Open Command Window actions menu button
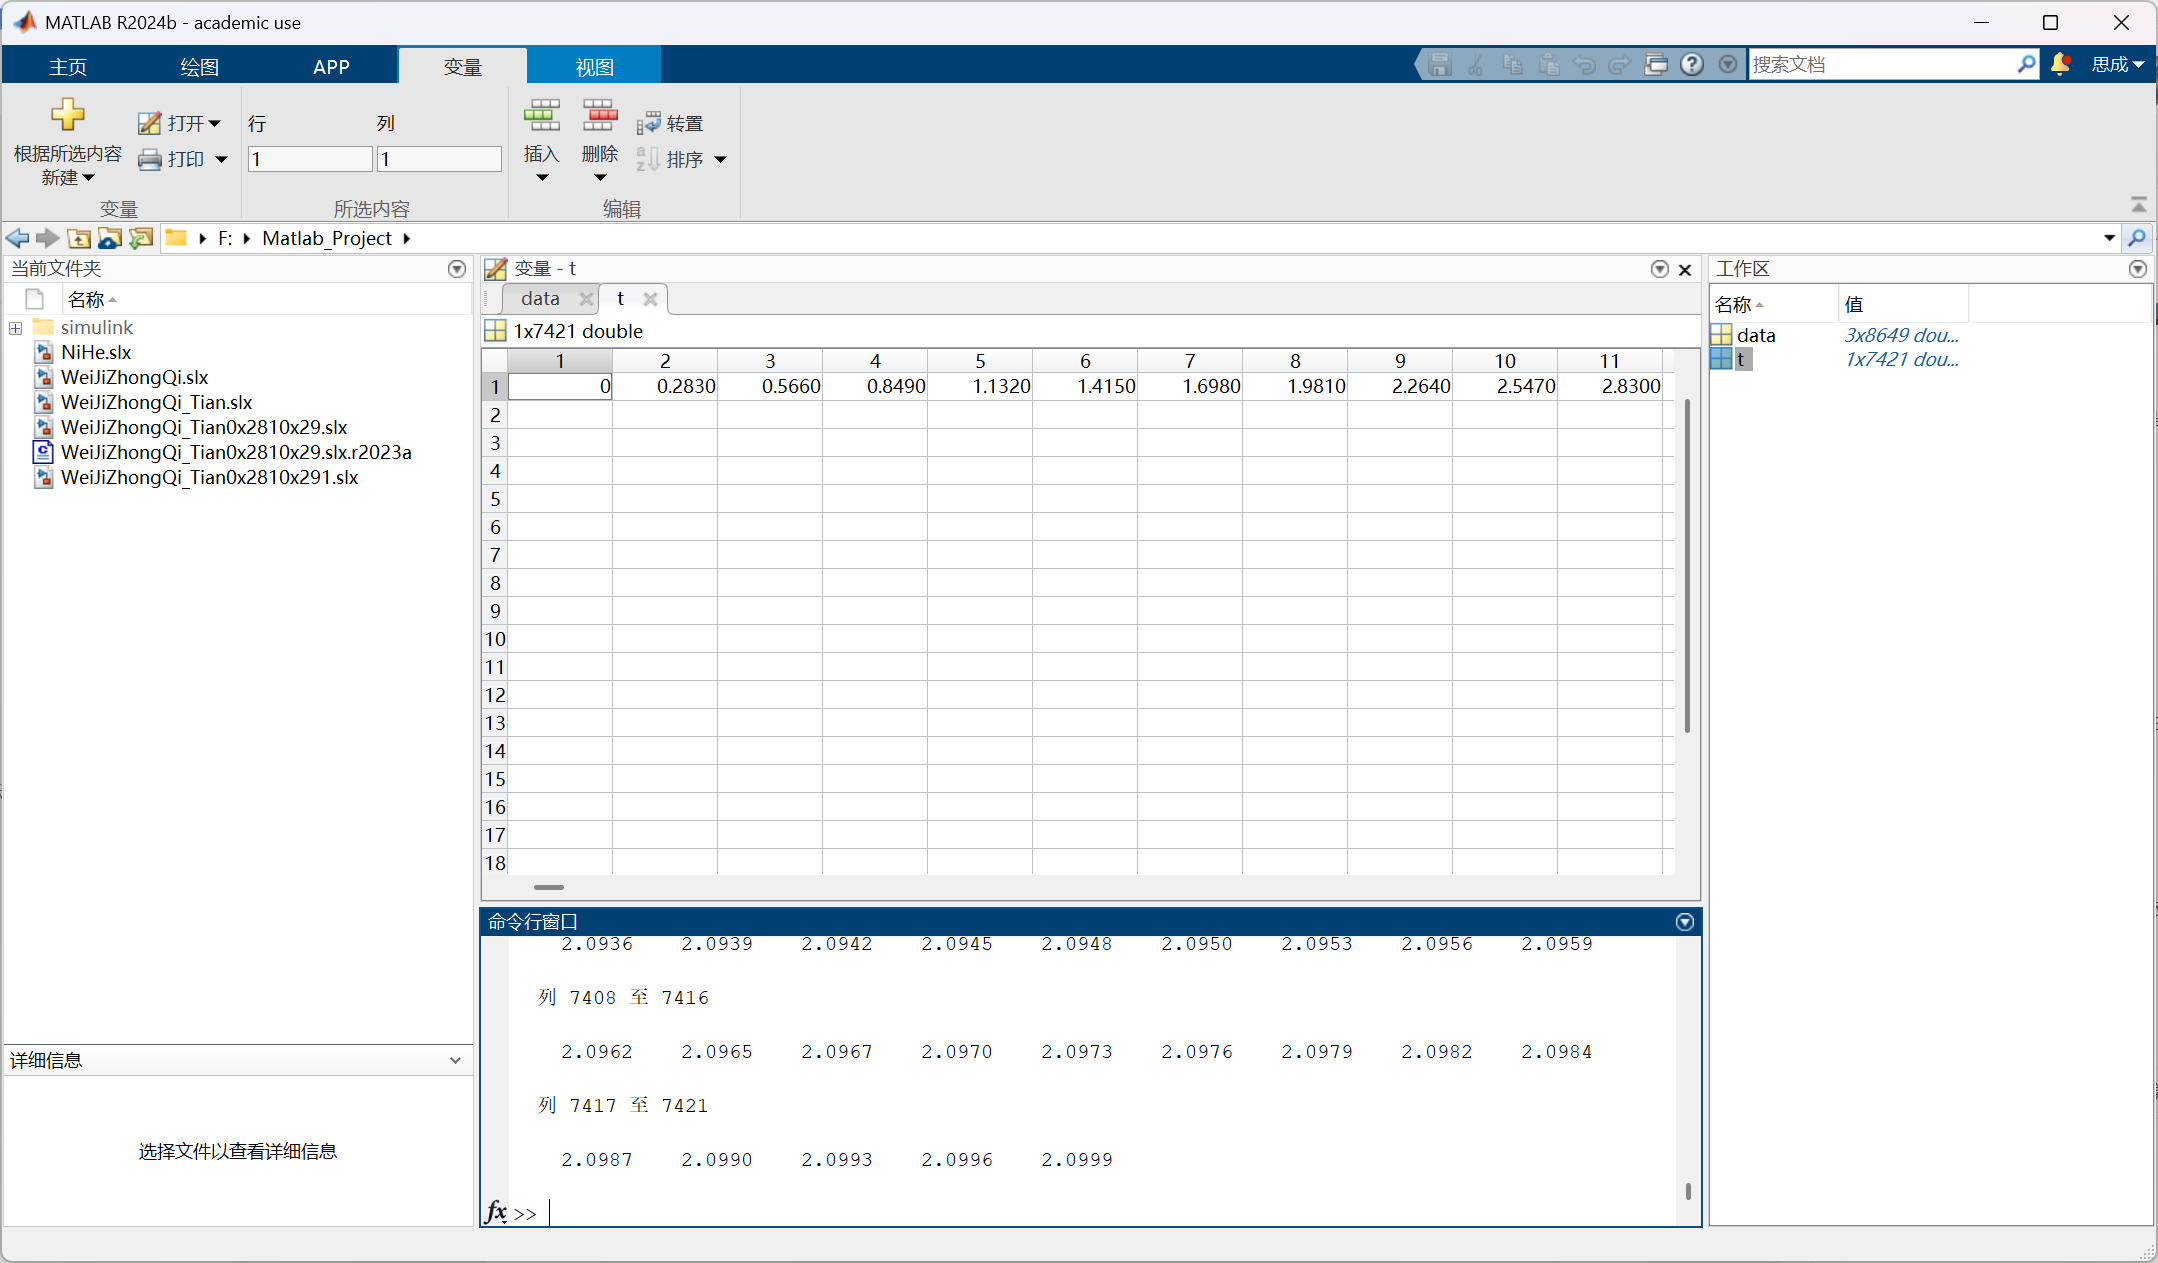2158x1263 pixels. pyautogui.click(x=1684, y=922)
